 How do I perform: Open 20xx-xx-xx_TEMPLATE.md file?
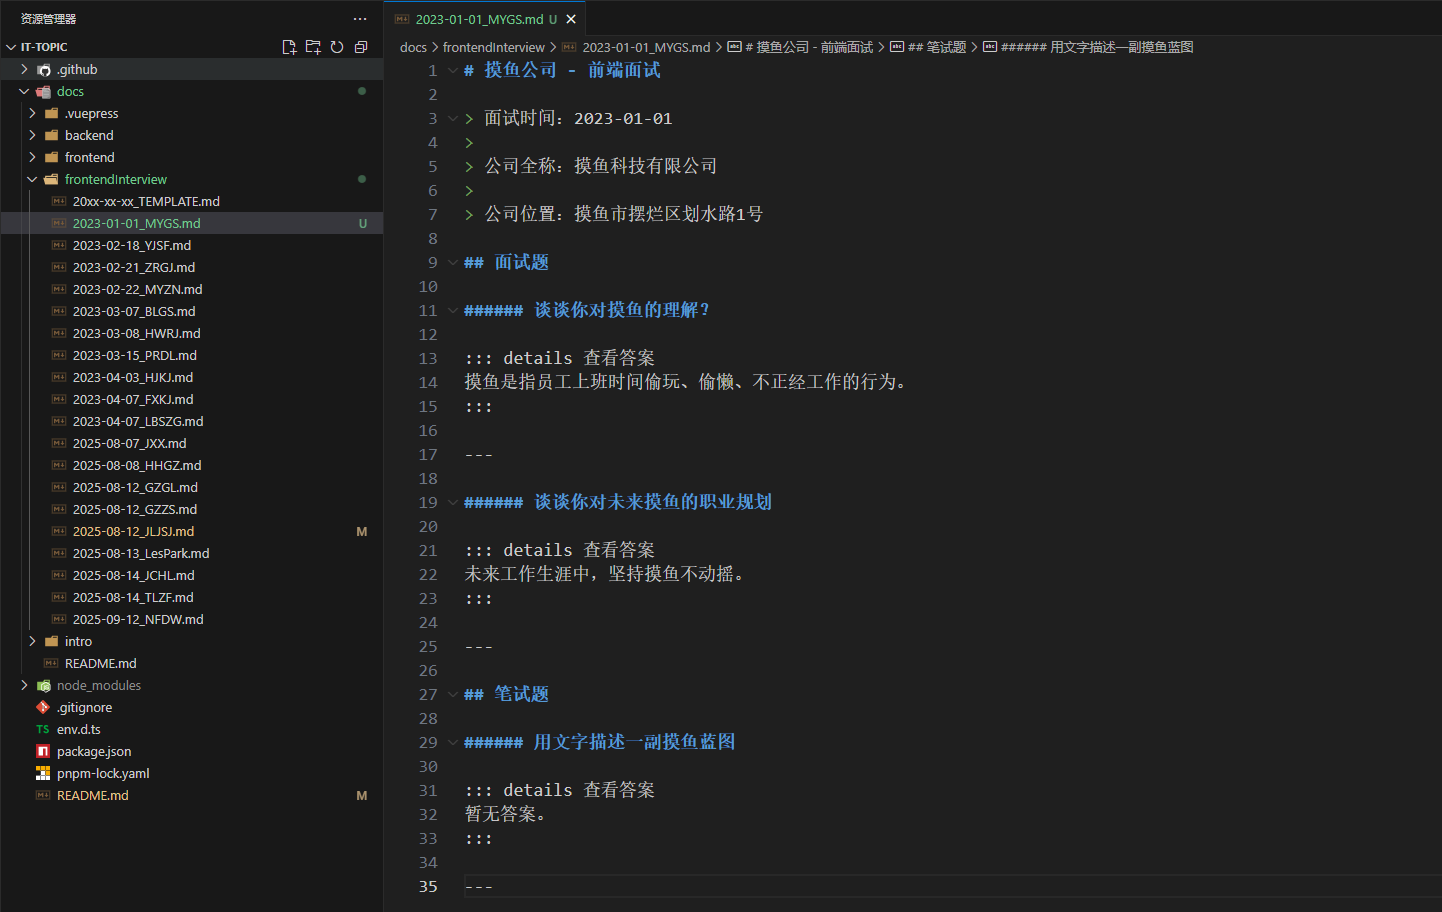pyautogui.click(x=146, y=201)
